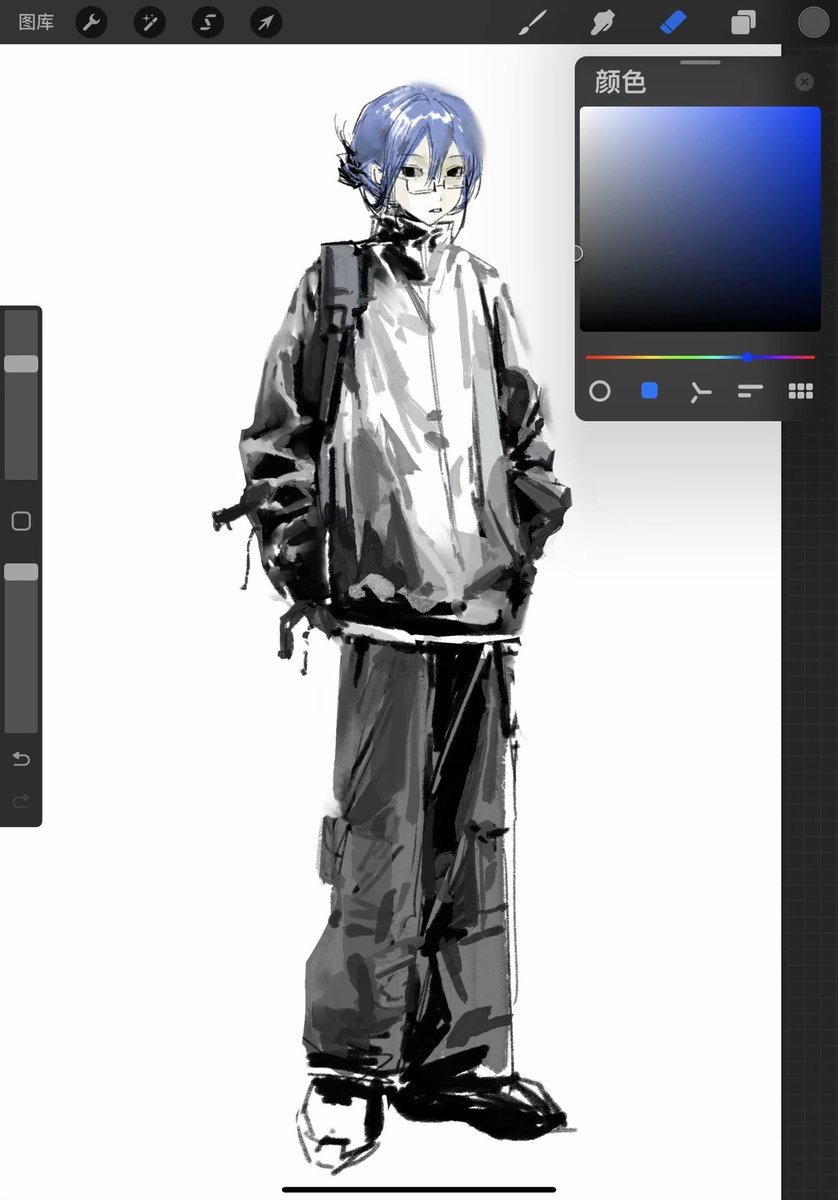Tap the square modify button on sidebar
The height and width of the screenshot is (1200, 838).
coord(21,521)
